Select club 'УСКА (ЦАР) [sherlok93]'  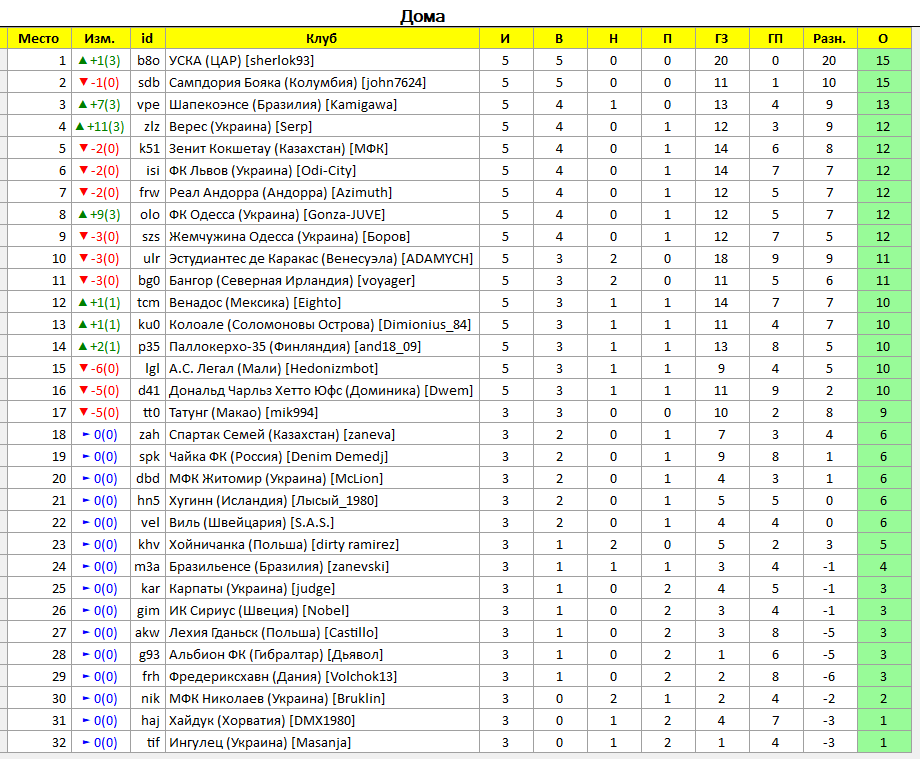tap(242, 60)
